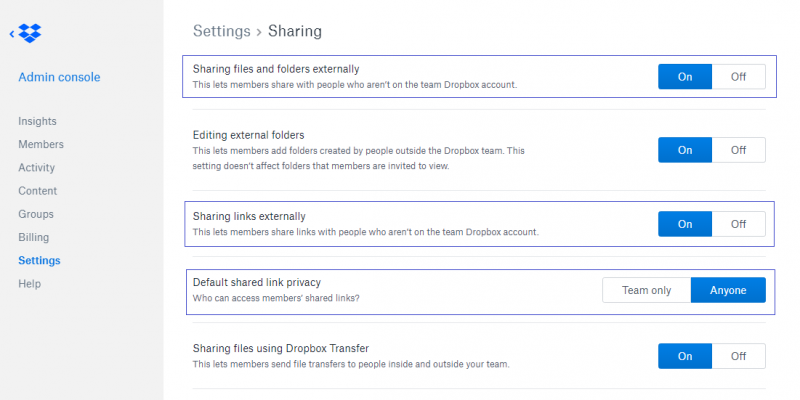
Task: Turn on Sharing files using Dropbox Transfer
Action: [x=685, y=356]
